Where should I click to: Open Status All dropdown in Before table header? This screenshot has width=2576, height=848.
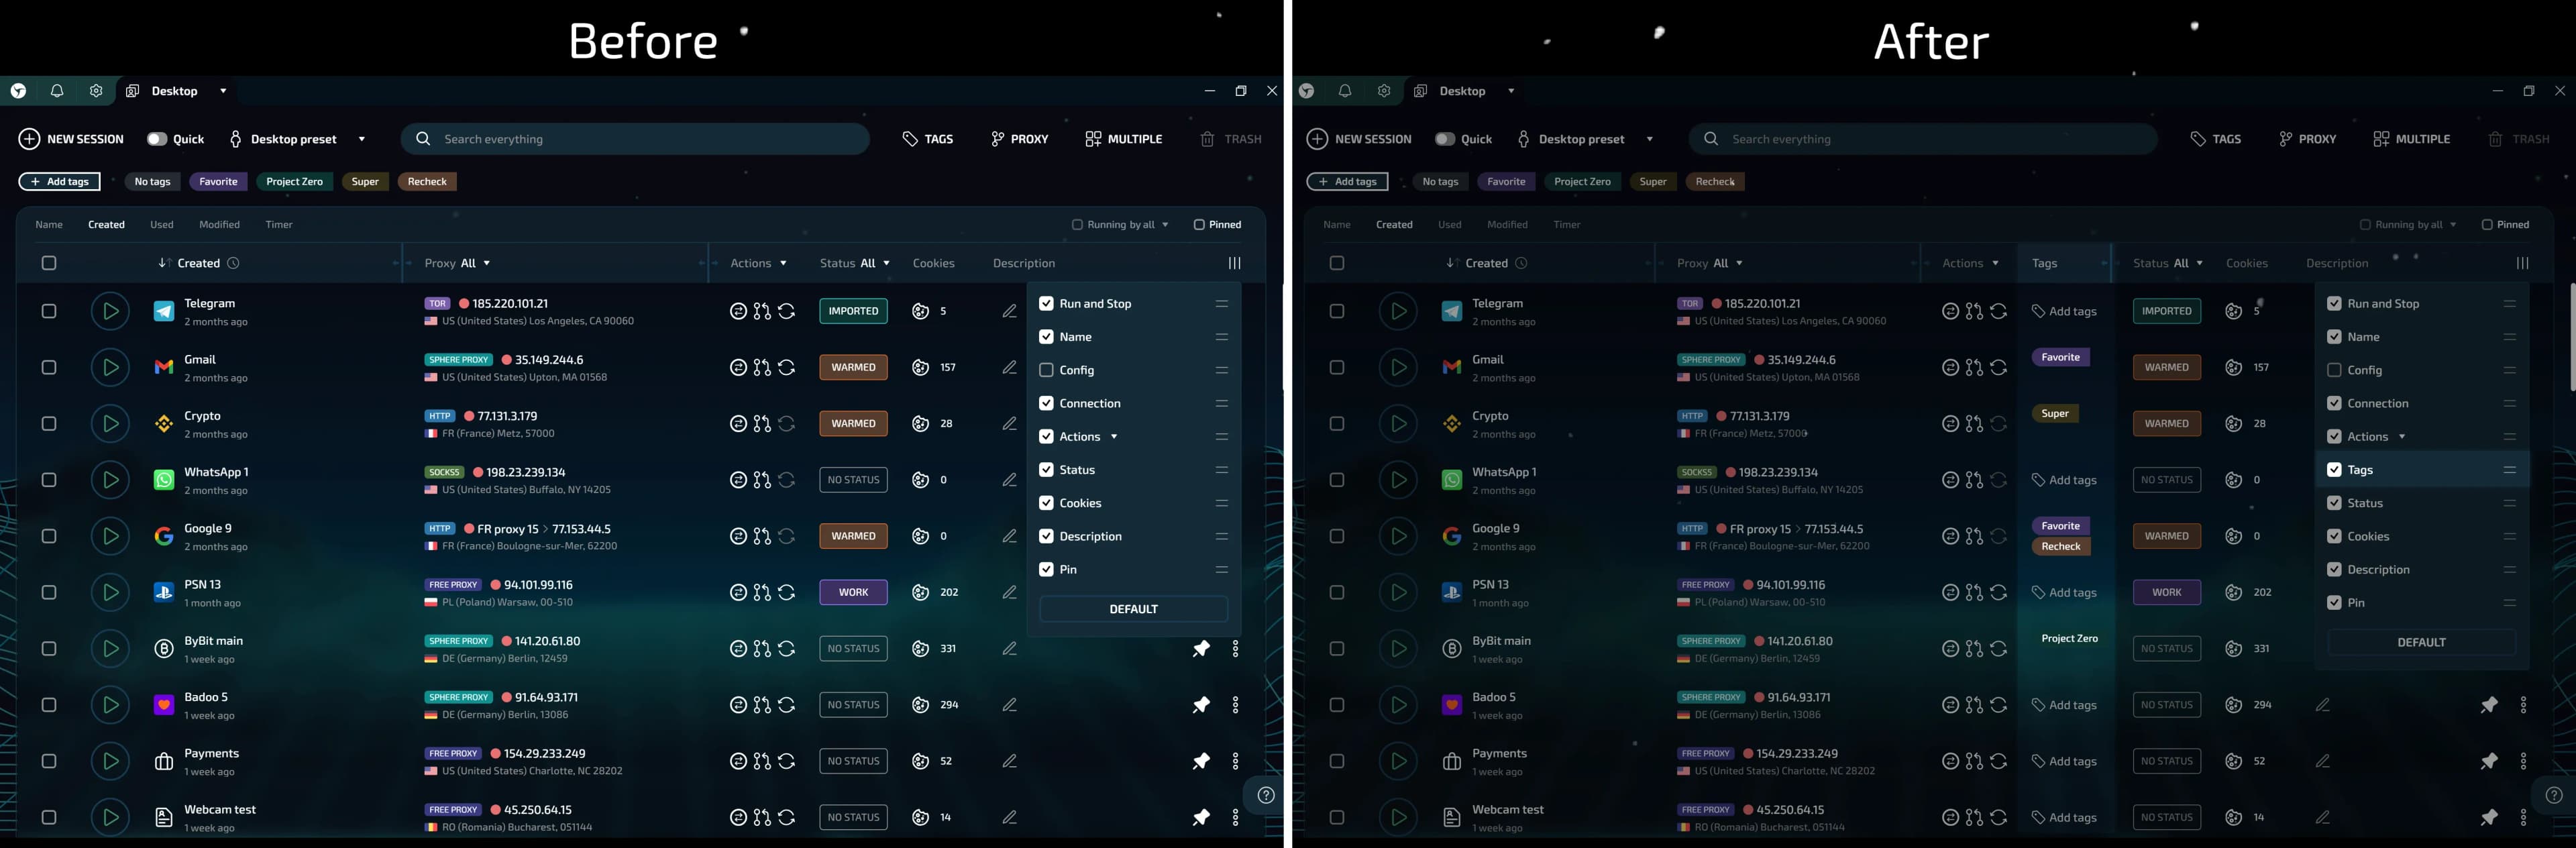tap(874, 263)
